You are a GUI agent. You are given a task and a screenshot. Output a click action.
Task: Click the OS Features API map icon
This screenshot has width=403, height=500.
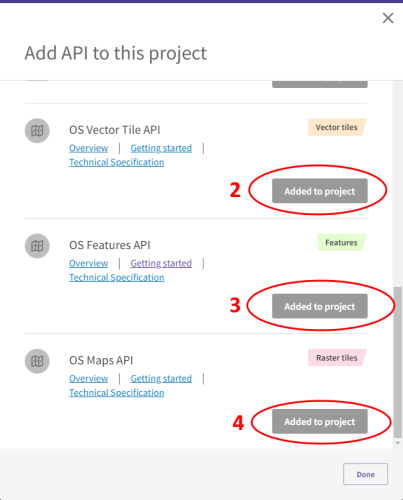click(37, 246)
